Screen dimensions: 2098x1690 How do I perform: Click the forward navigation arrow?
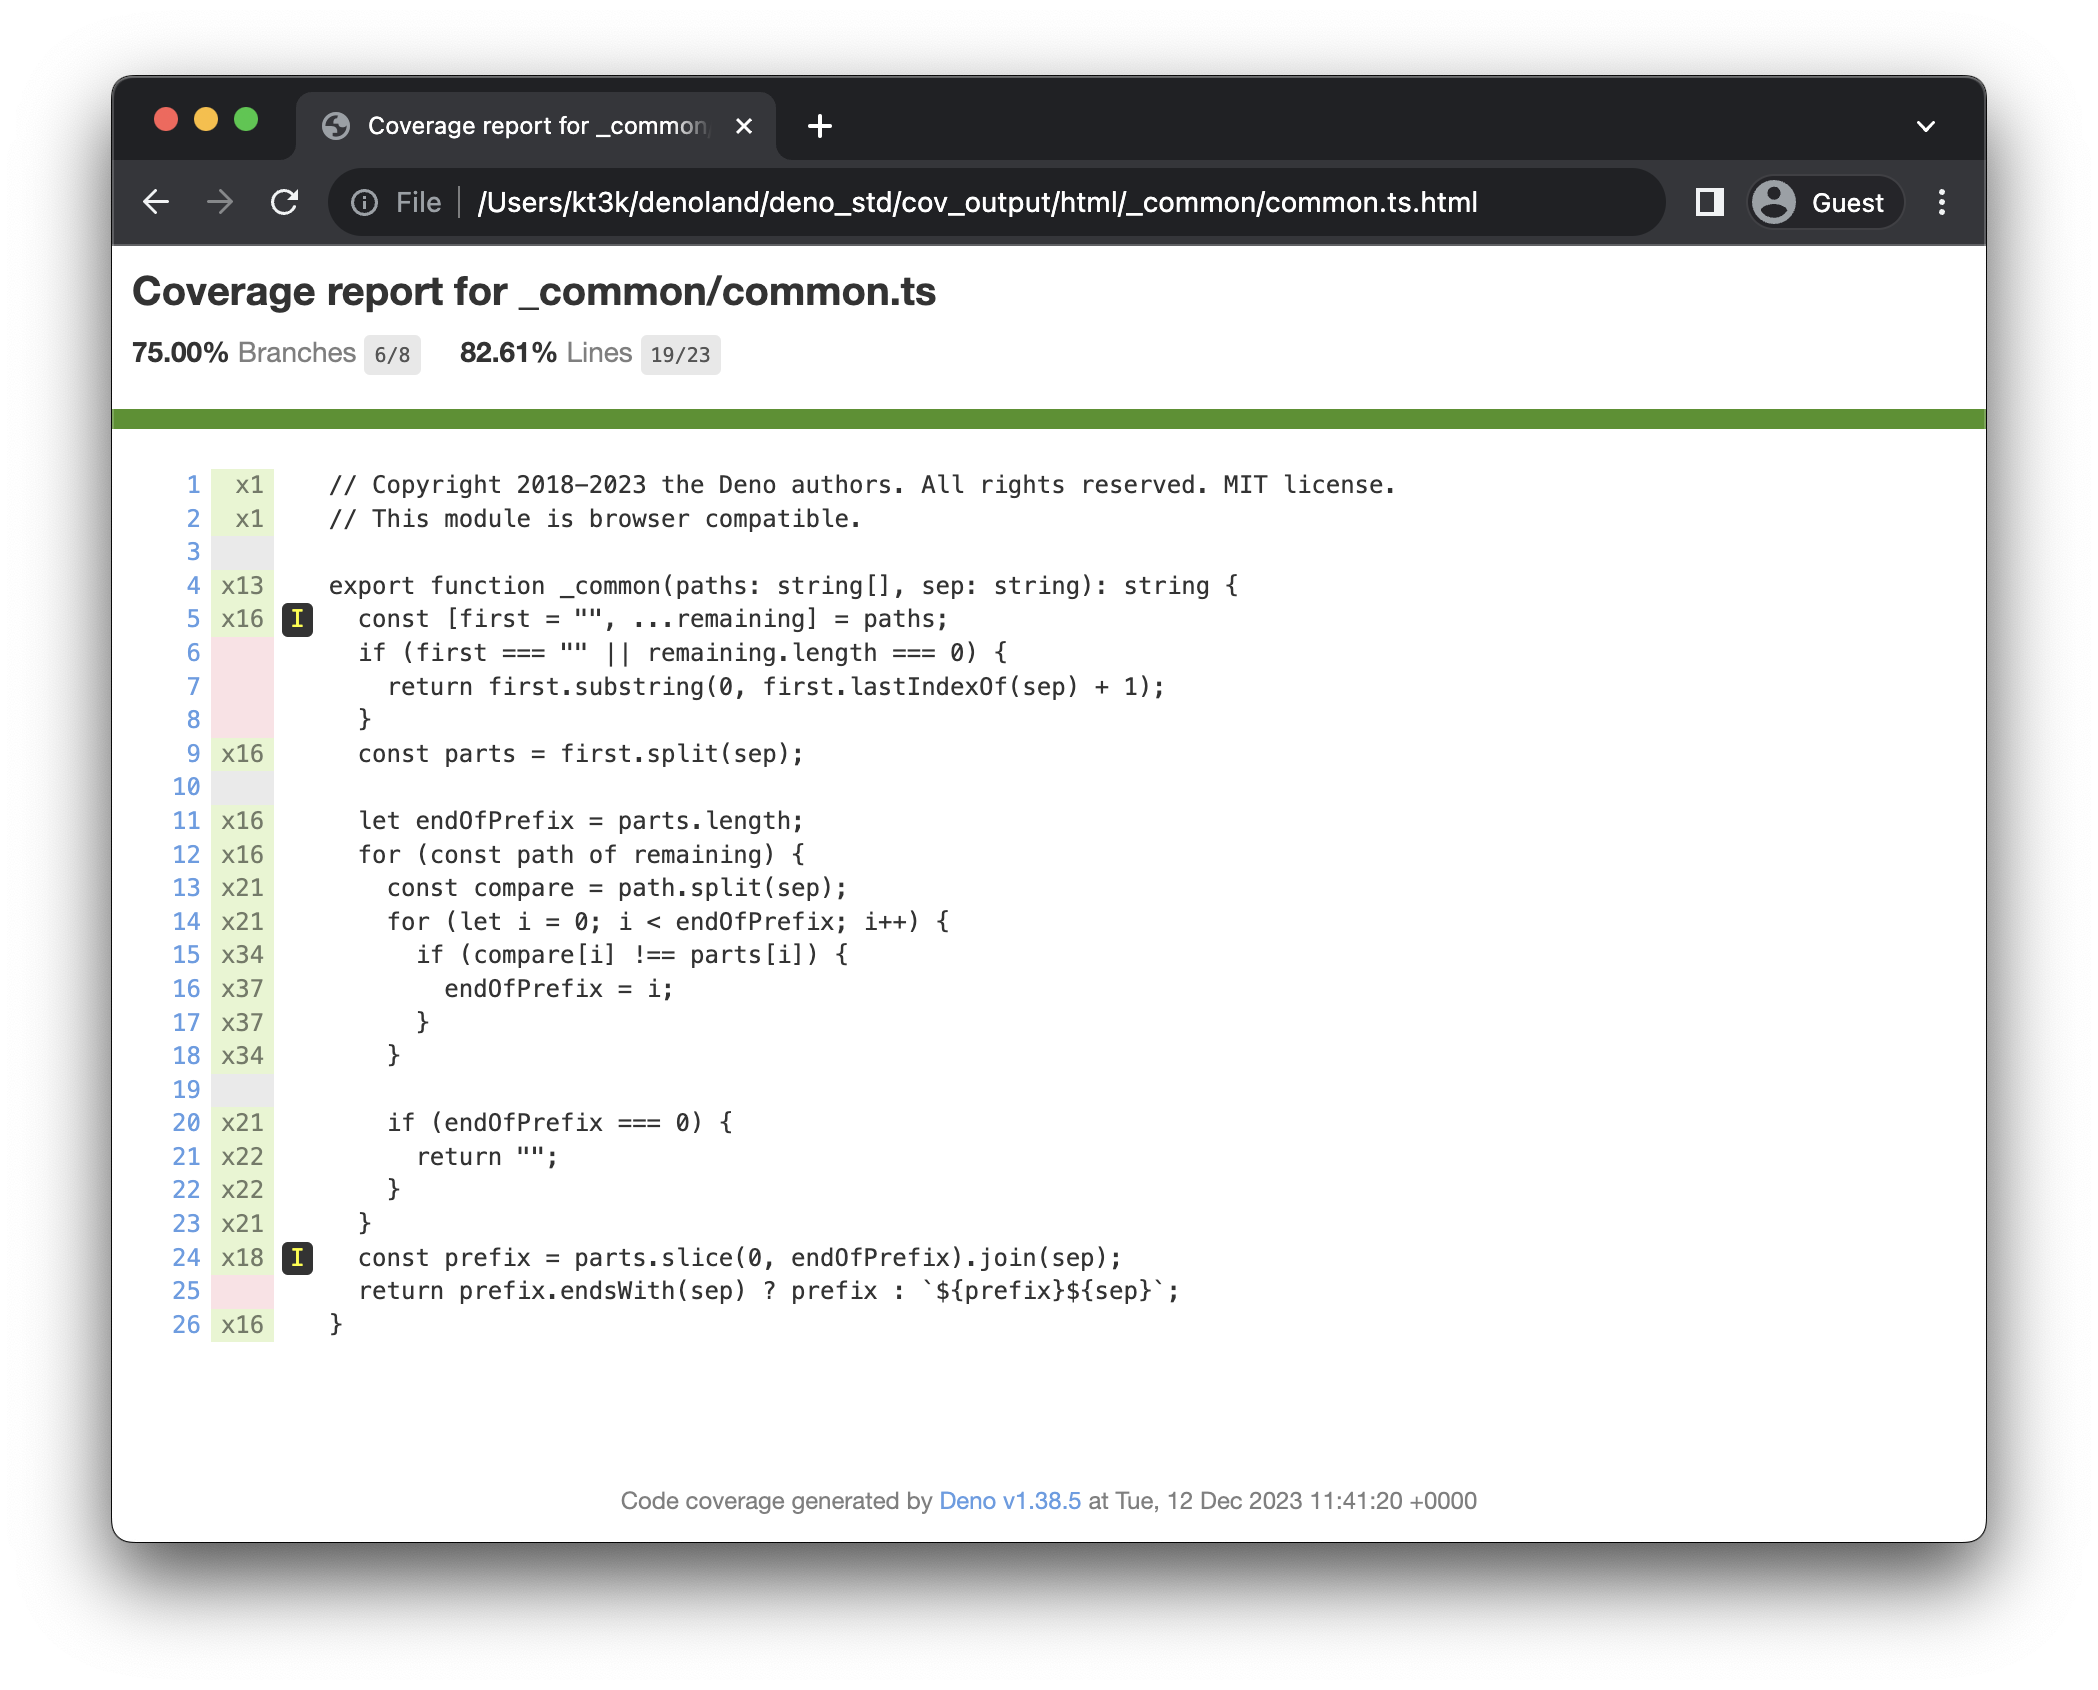(220, 202)
